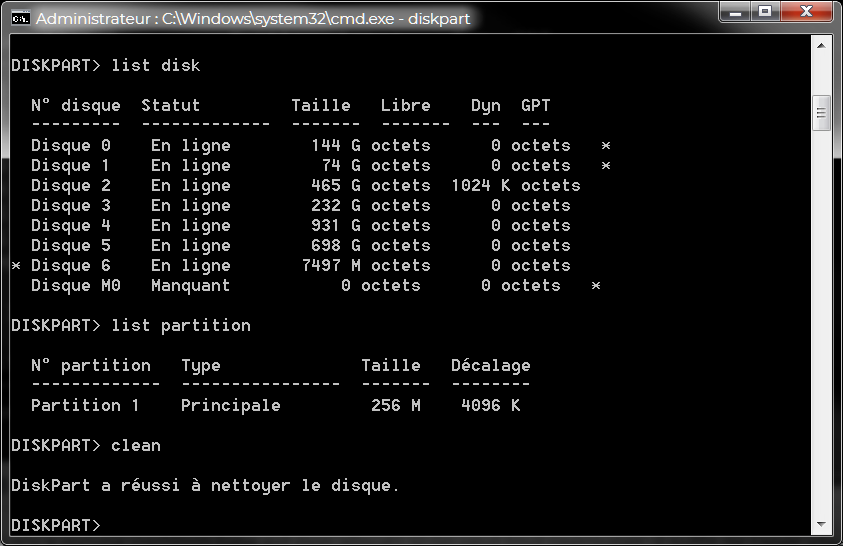This screenshot has height=546, width=843.
Task: Click the "clean" command text
Action: tap(136, 446)
